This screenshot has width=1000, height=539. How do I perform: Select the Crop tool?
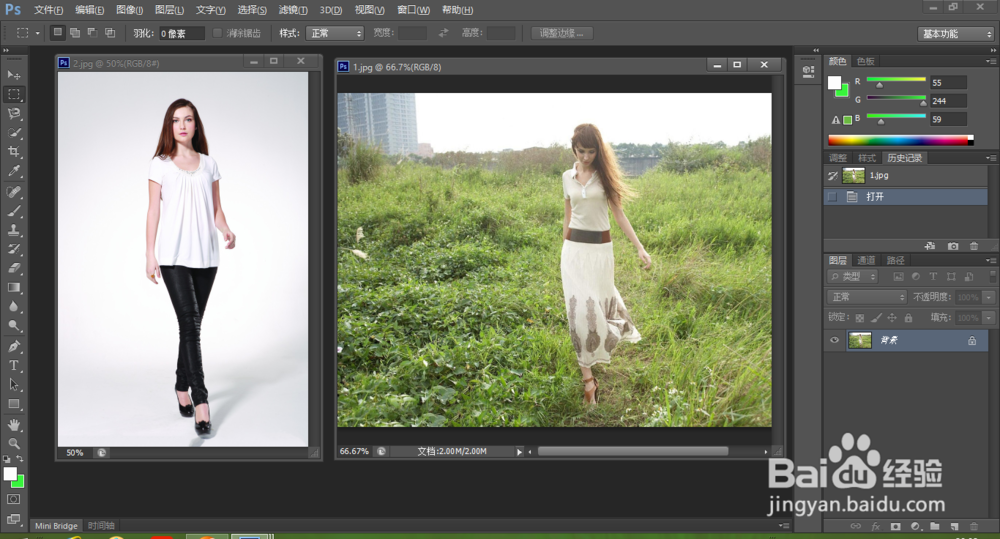[13, 152]
